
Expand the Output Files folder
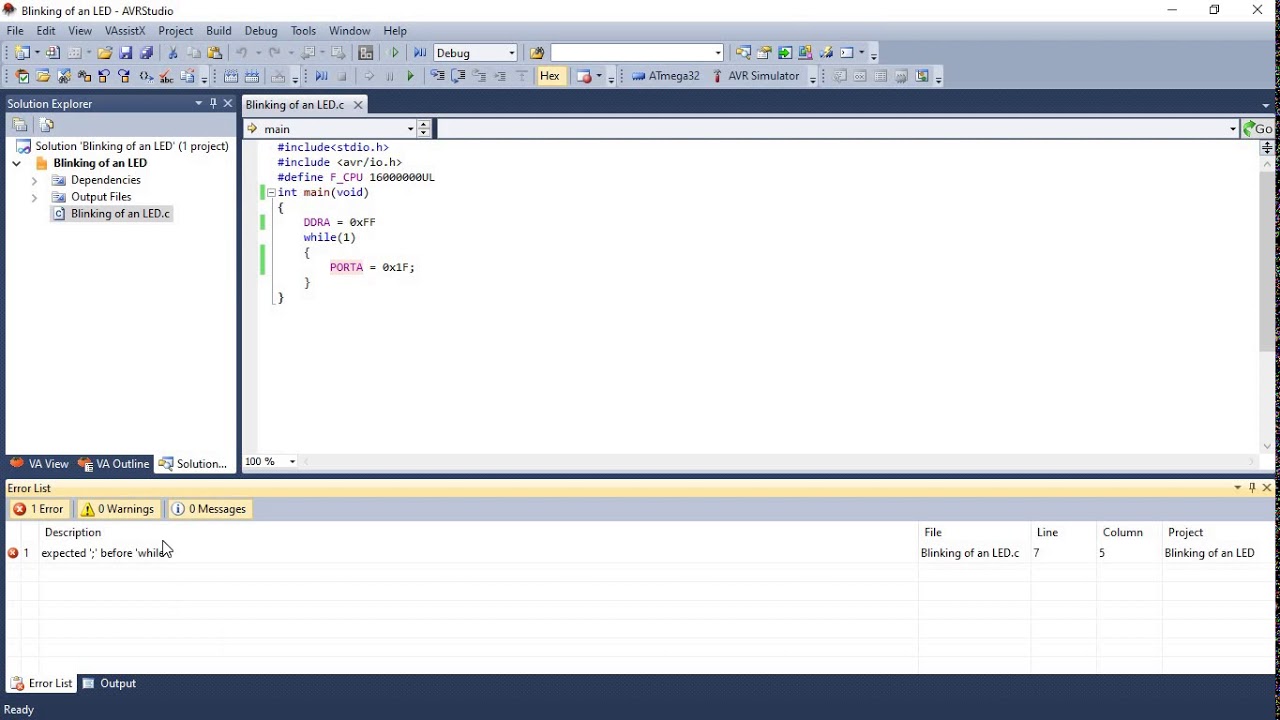pyautogui.click(x=34, y=197)
